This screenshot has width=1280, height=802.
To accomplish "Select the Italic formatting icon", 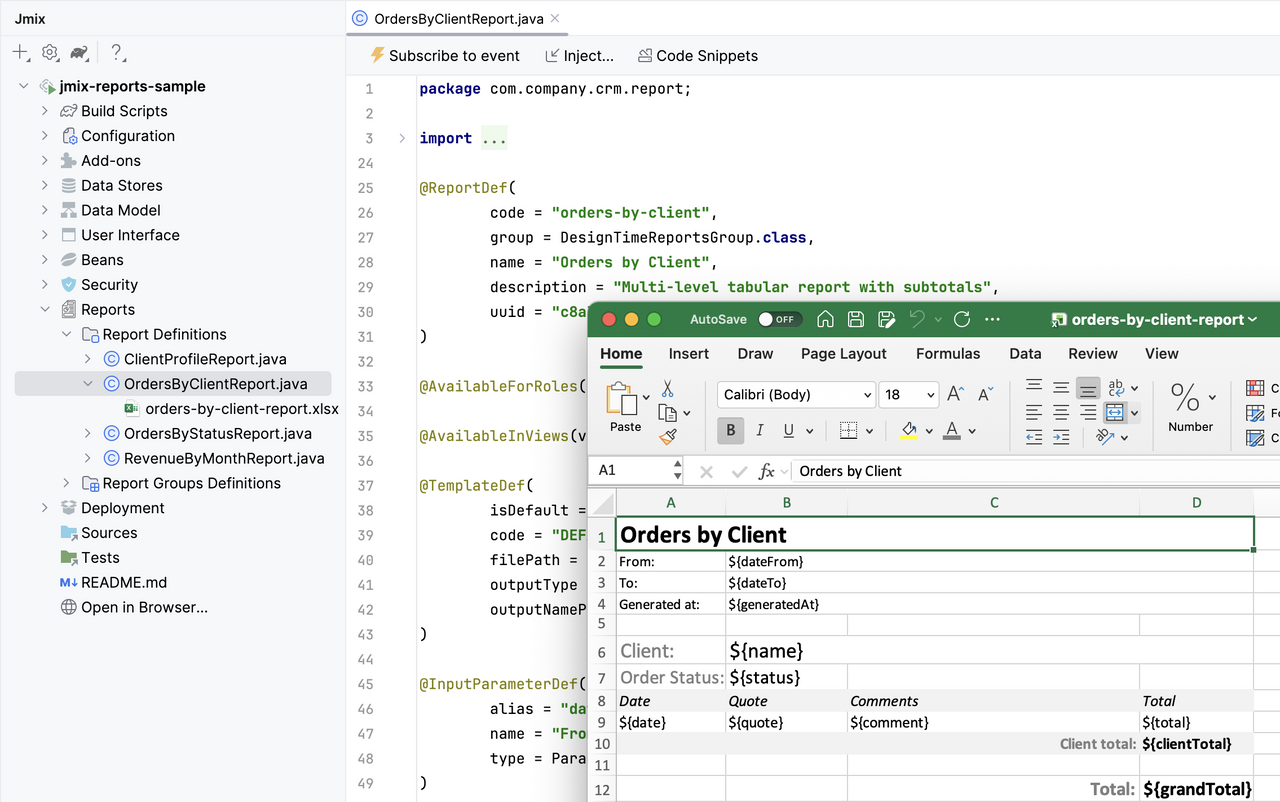I will coord(759,429).
